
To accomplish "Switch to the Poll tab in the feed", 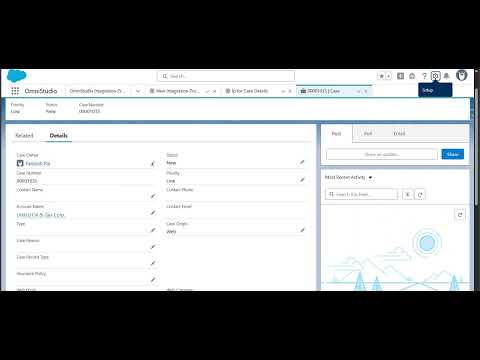I will 368,134.
